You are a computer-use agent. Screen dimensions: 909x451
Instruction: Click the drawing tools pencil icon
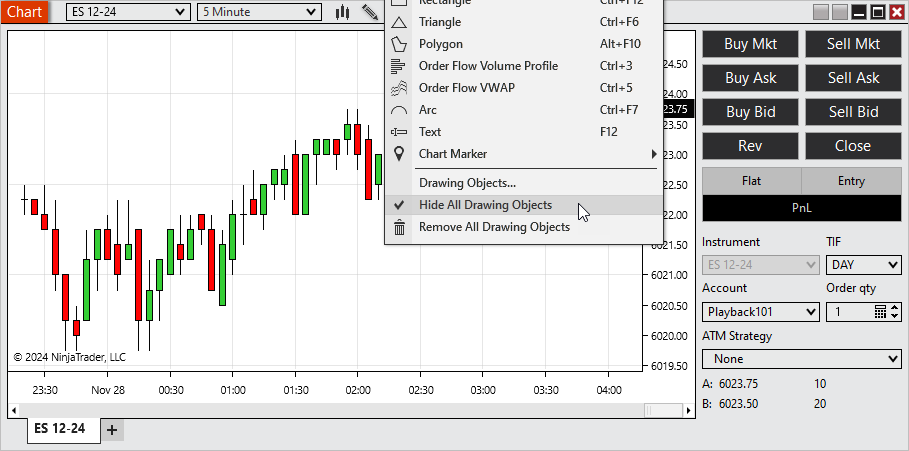370,12
